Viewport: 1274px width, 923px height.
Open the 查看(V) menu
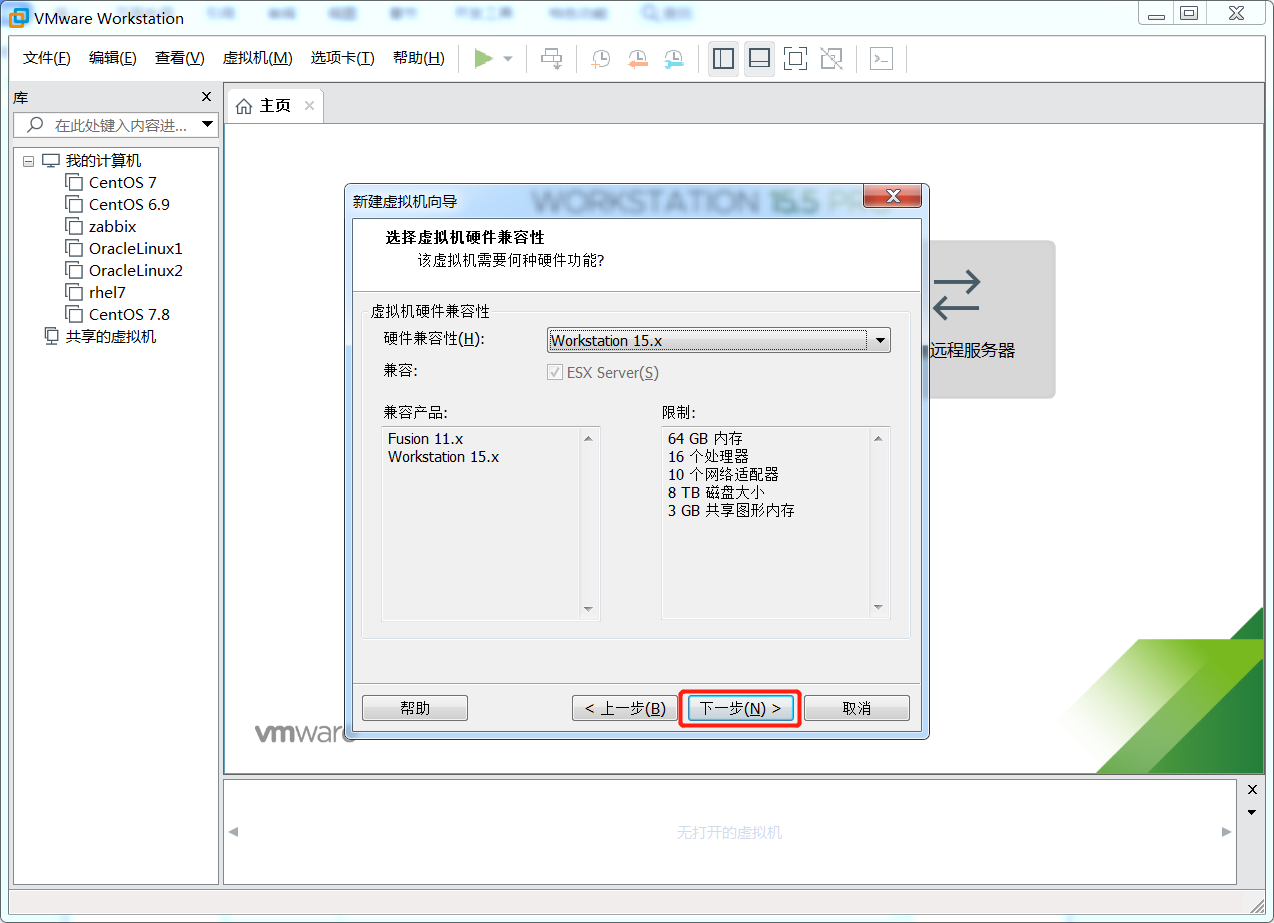tap(180, 58)
